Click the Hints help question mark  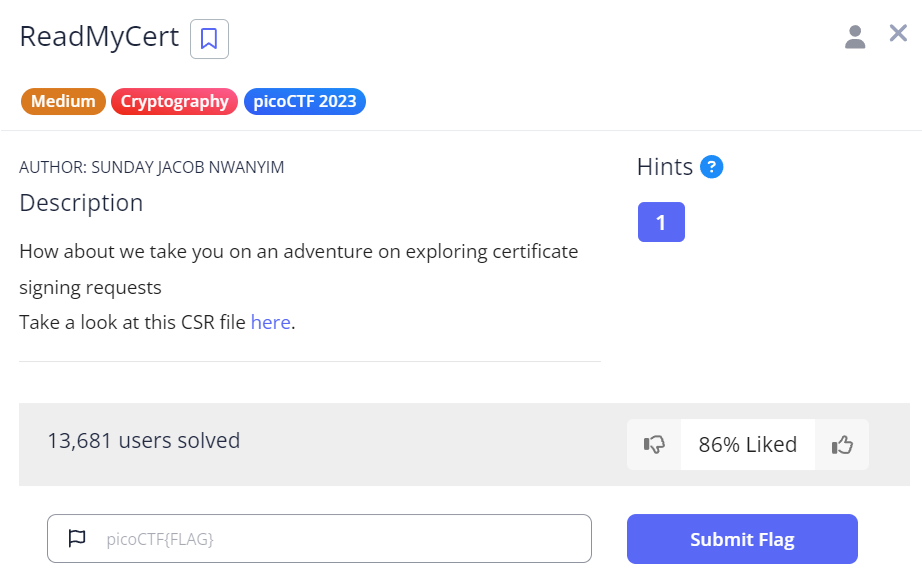pyautogui.click(x=711, y=167)
